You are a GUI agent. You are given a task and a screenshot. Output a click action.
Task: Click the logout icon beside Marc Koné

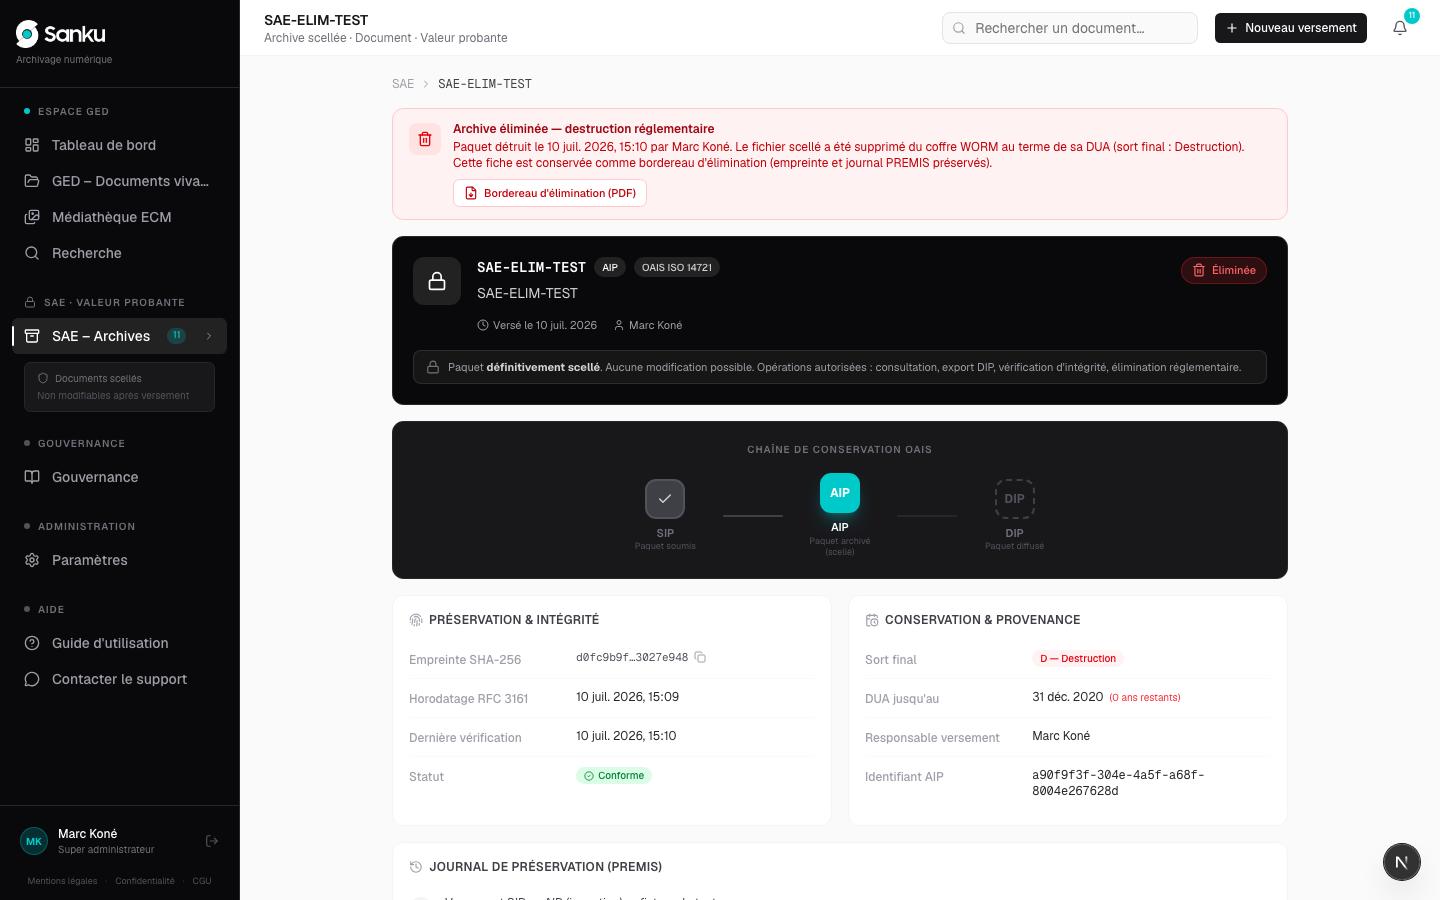point(212,841)
